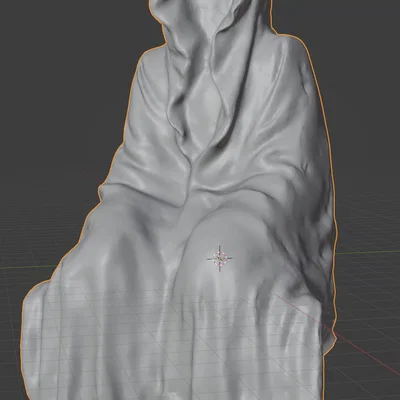Click the 3D cursor crosshair
The width and height of the screenshot is (400, 400).
click(x=220, y=258)
